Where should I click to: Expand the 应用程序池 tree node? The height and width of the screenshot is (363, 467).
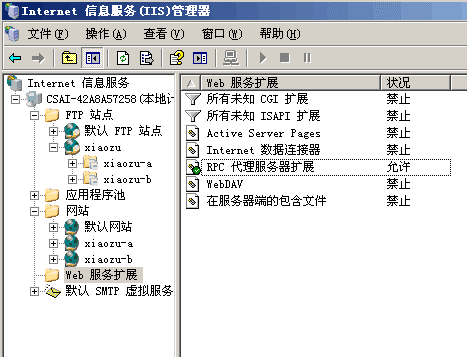(x=34, y=195)
